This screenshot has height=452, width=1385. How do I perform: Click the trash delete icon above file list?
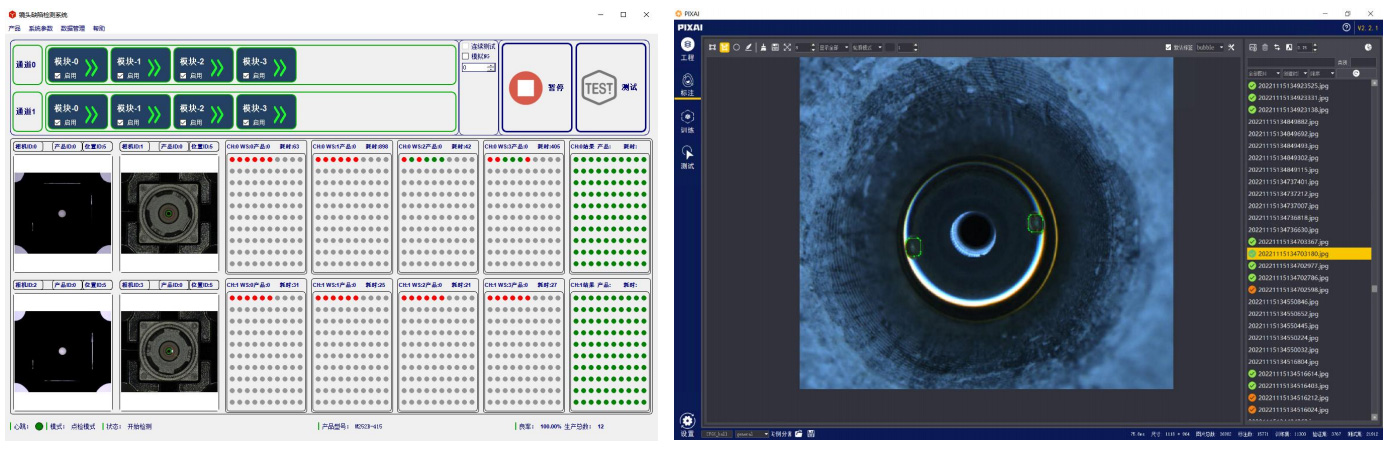(x=1264, y=47)
